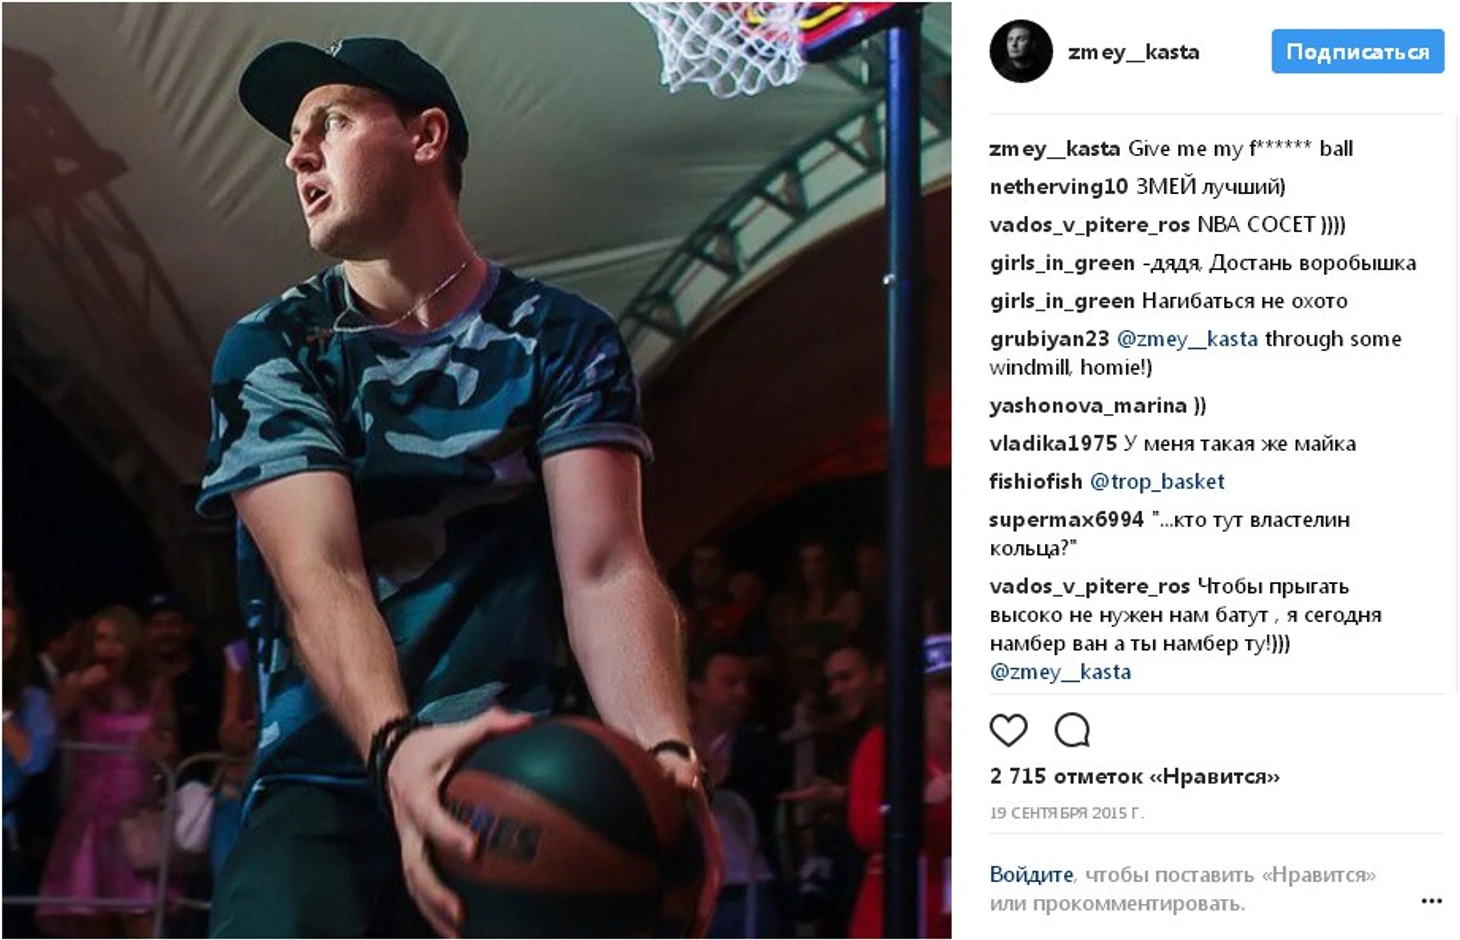The width and height of the screenshot is (1460, 940).
Task: Open the grubiyan23 commenter profile
Action: (1049, 339)
